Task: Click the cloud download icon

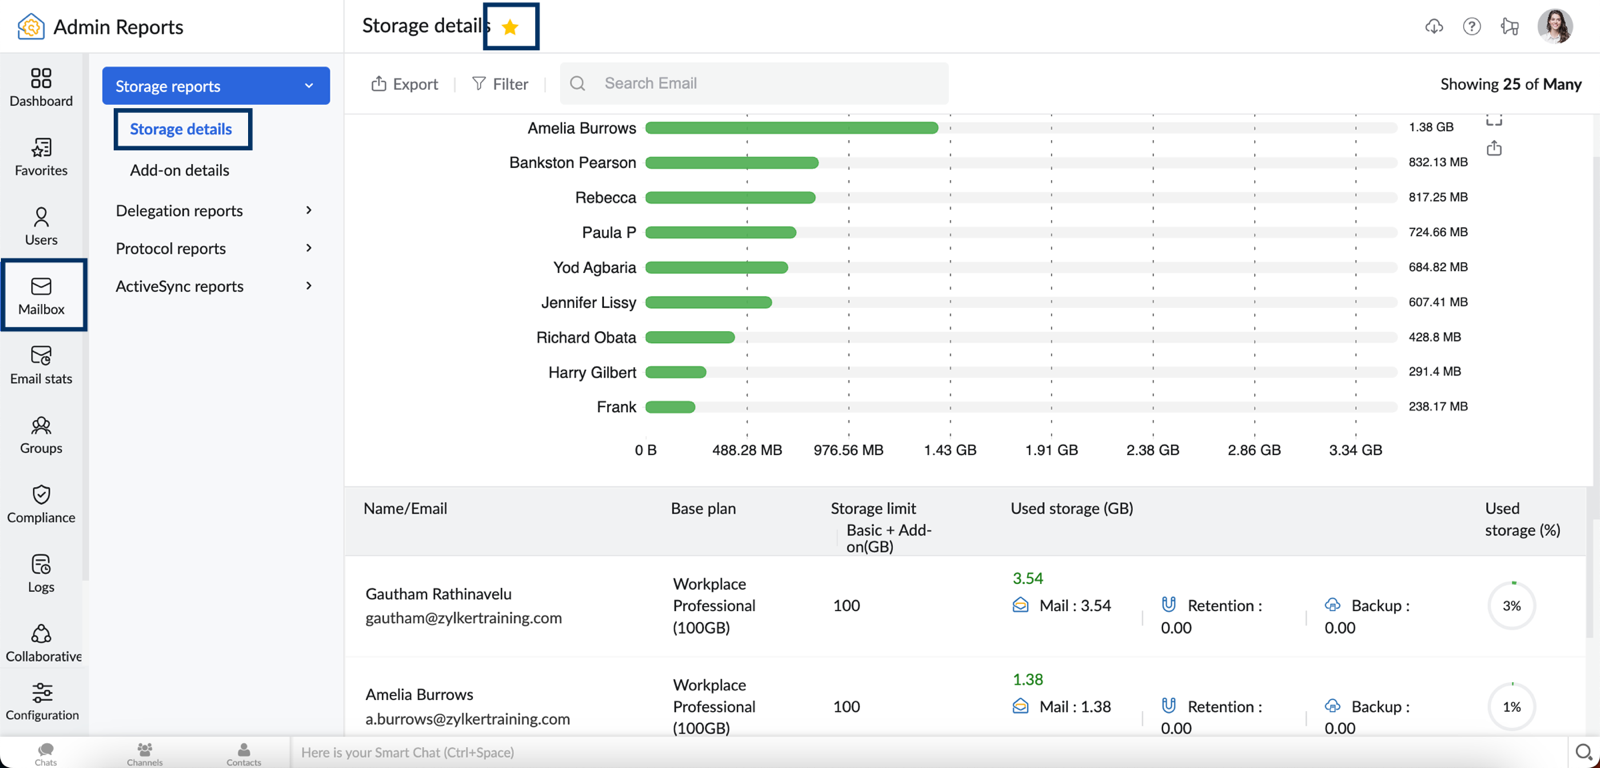Action: 1433,27
